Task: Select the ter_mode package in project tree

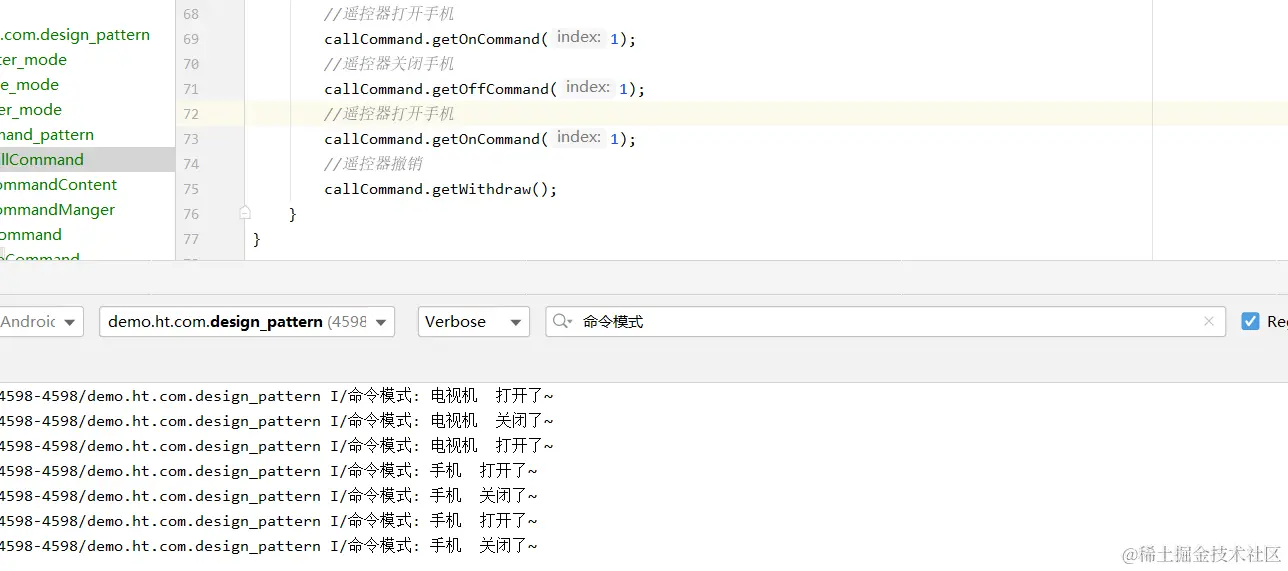Action: click(x=33, y=60)
